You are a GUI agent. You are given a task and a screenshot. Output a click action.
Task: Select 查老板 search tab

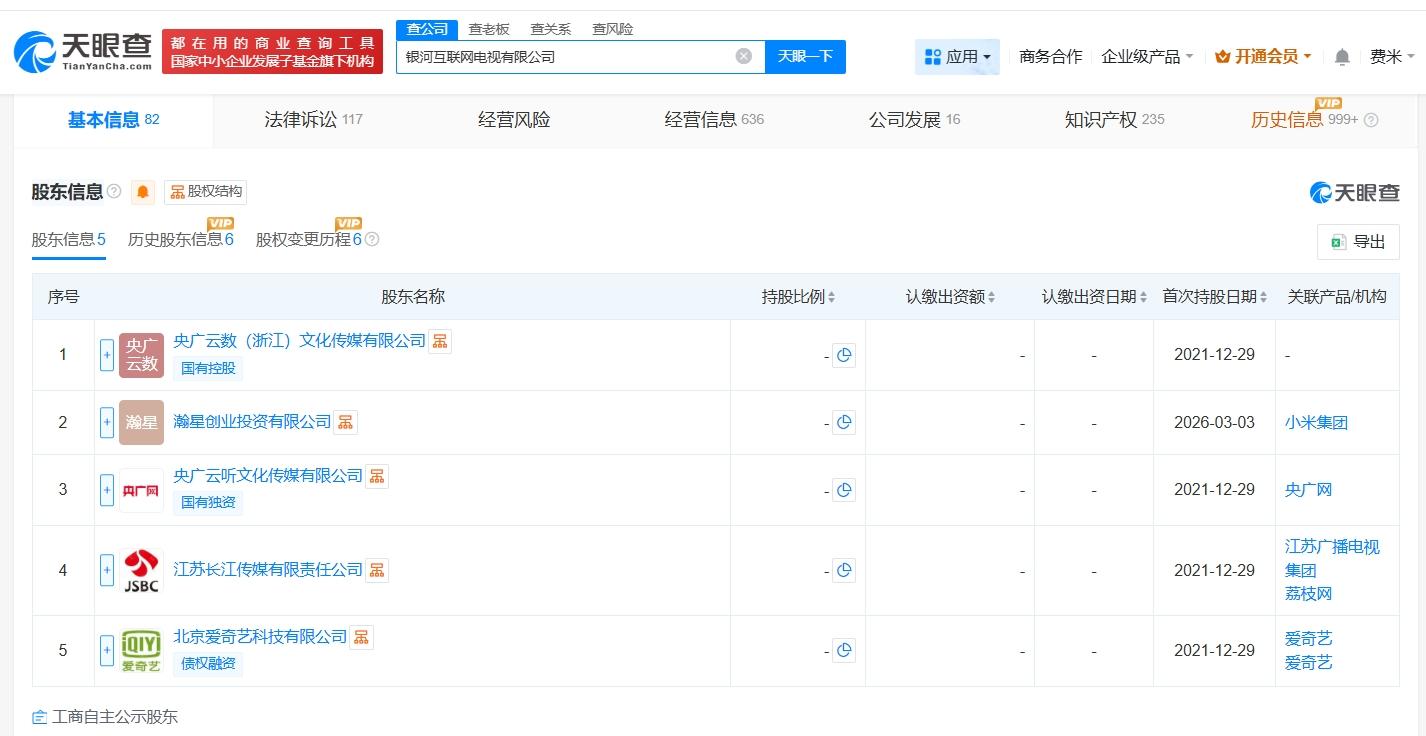click(489, 29)
